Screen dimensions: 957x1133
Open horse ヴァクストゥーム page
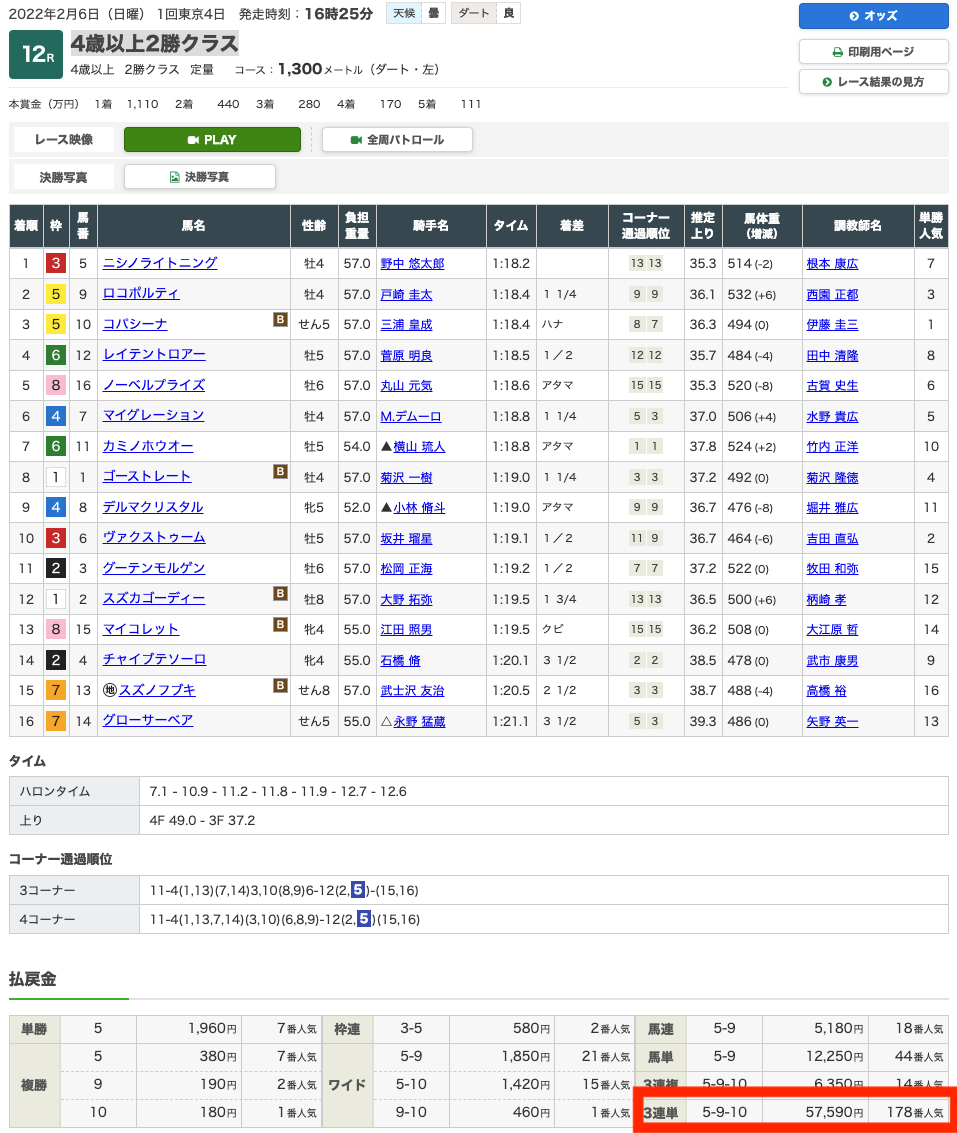154,538
